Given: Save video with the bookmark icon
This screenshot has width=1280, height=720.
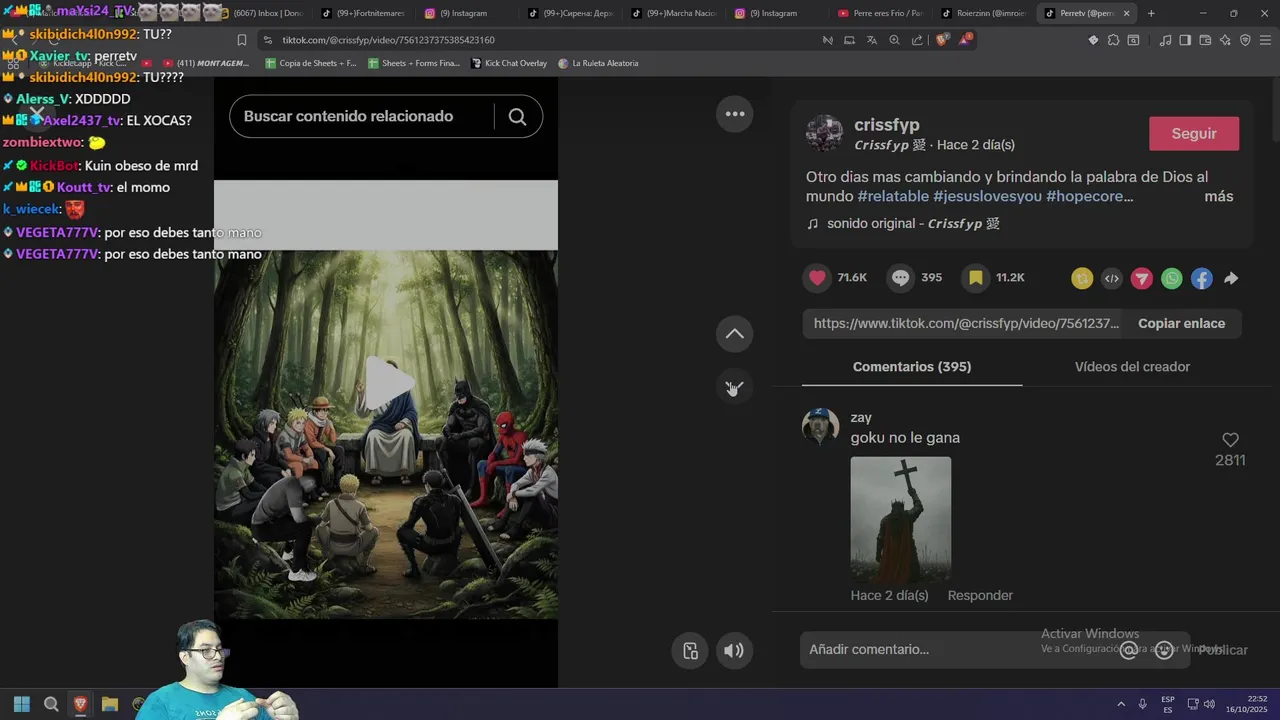Looking at the screenshot, I should coord(975,278).
